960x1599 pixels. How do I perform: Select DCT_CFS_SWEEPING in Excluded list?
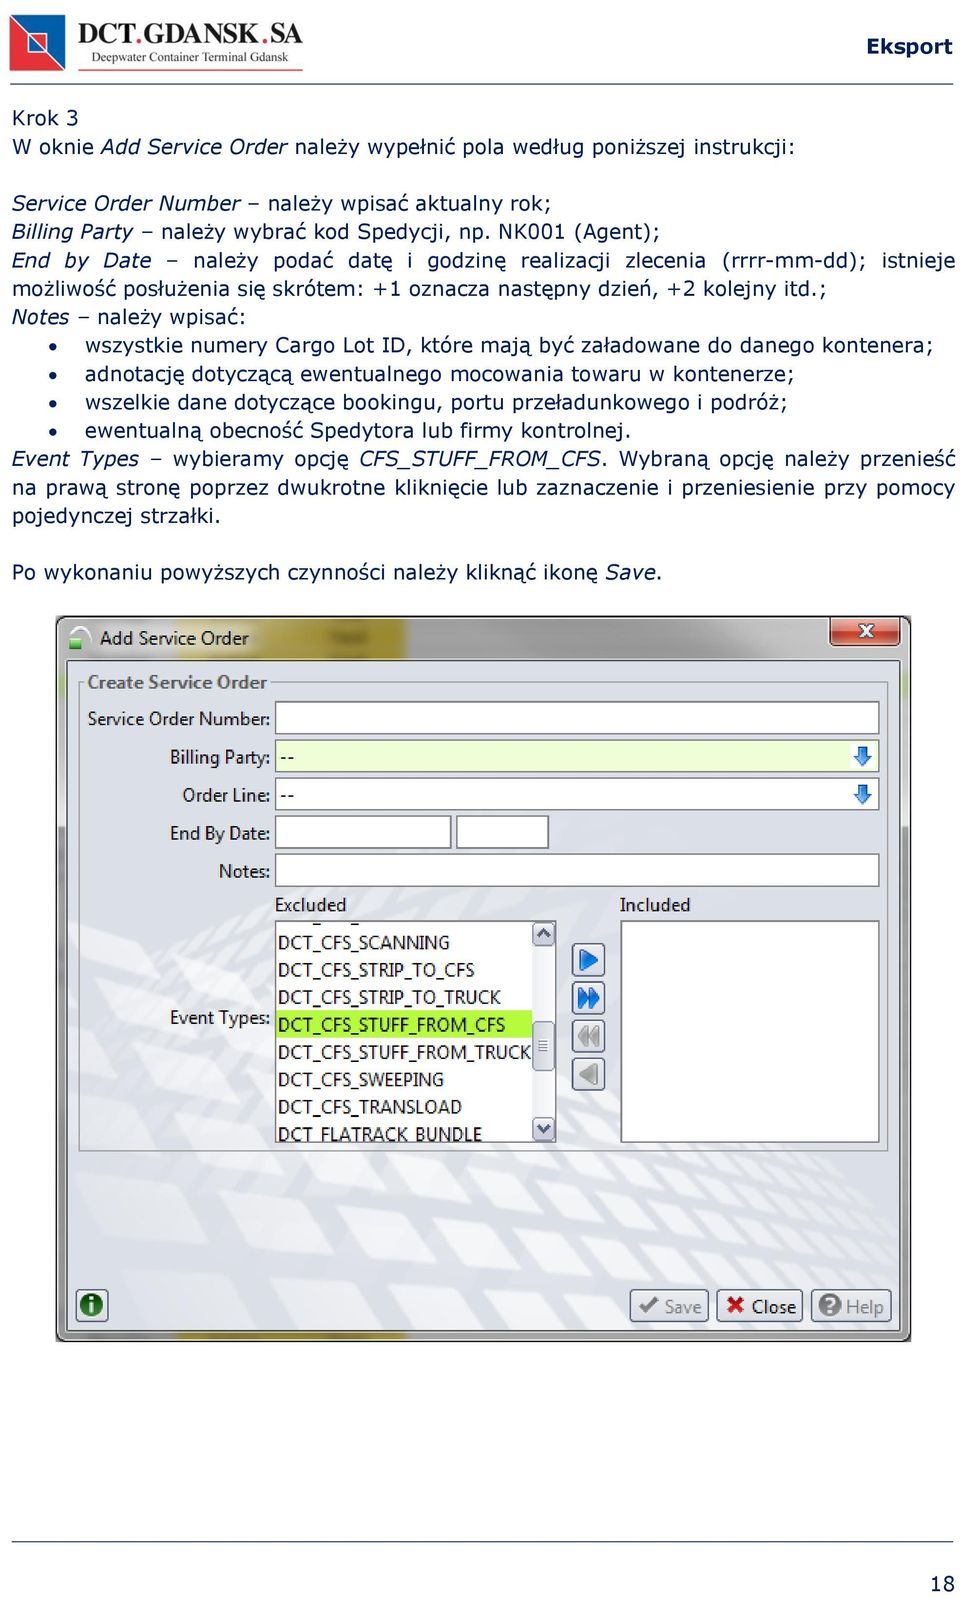coord(404,1080)
